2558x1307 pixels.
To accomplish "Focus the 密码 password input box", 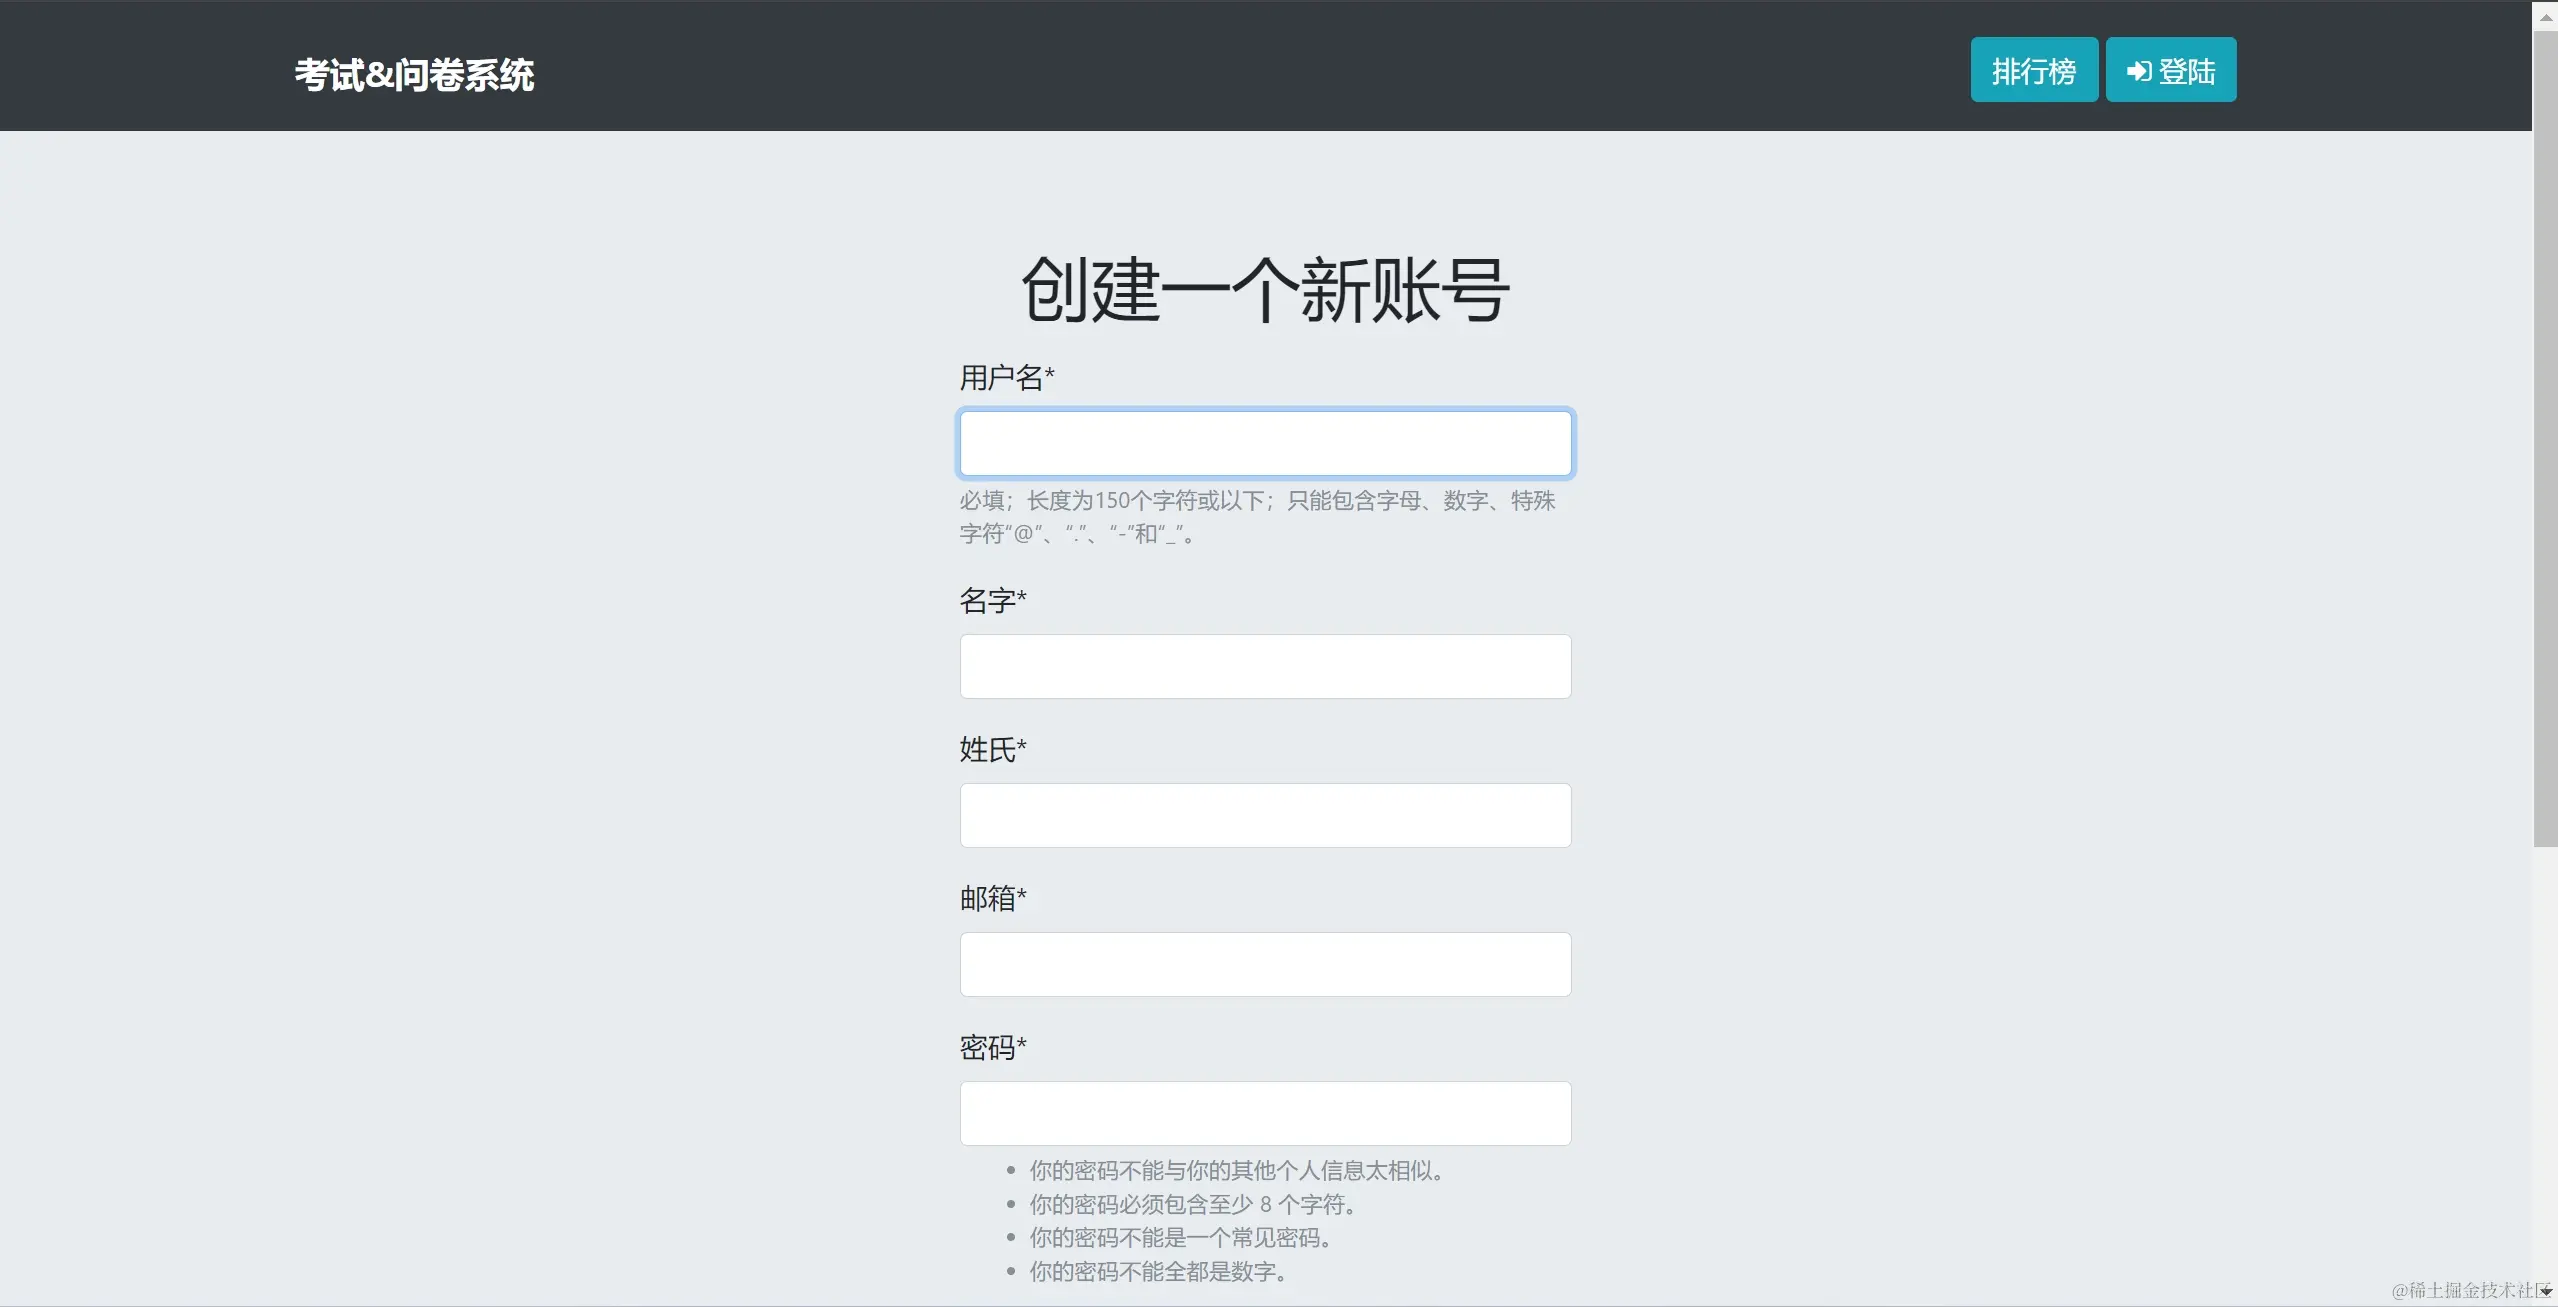I will [x=1265, y=1113].
